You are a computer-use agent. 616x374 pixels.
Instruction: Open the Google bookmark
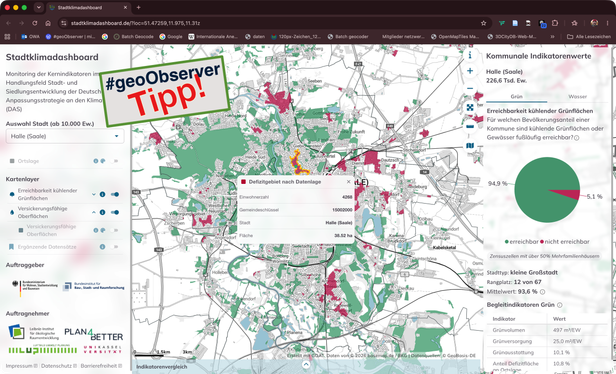coord(171,37)
